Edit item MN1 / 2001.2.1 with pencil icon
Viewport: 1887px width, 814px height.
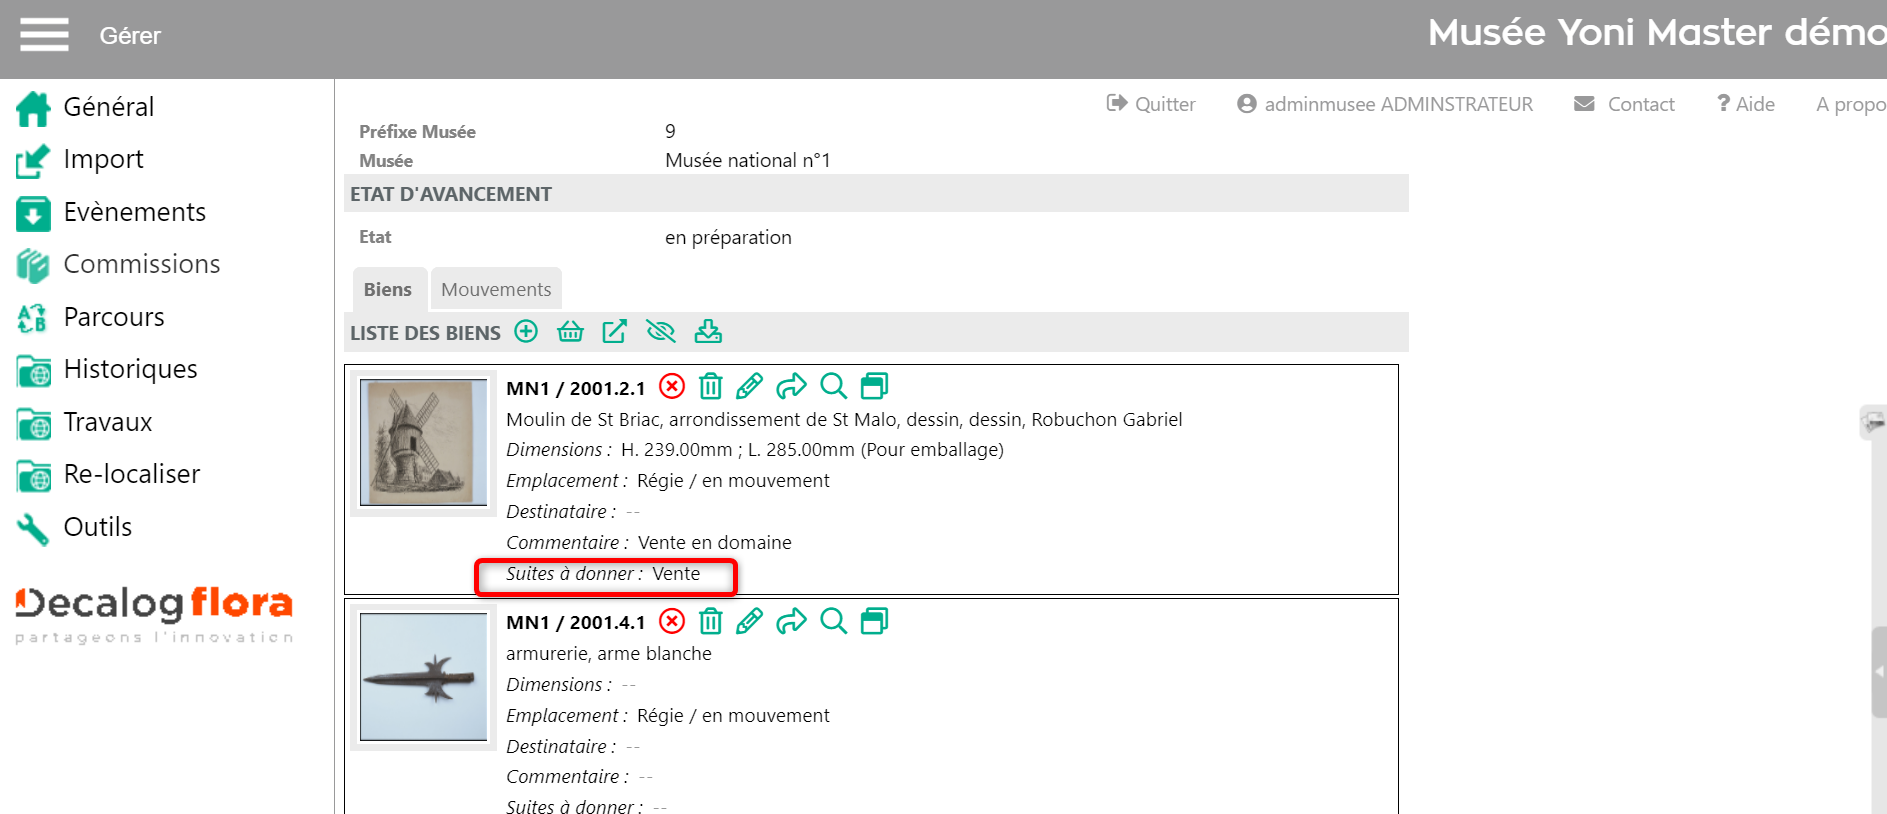(749, 387)
